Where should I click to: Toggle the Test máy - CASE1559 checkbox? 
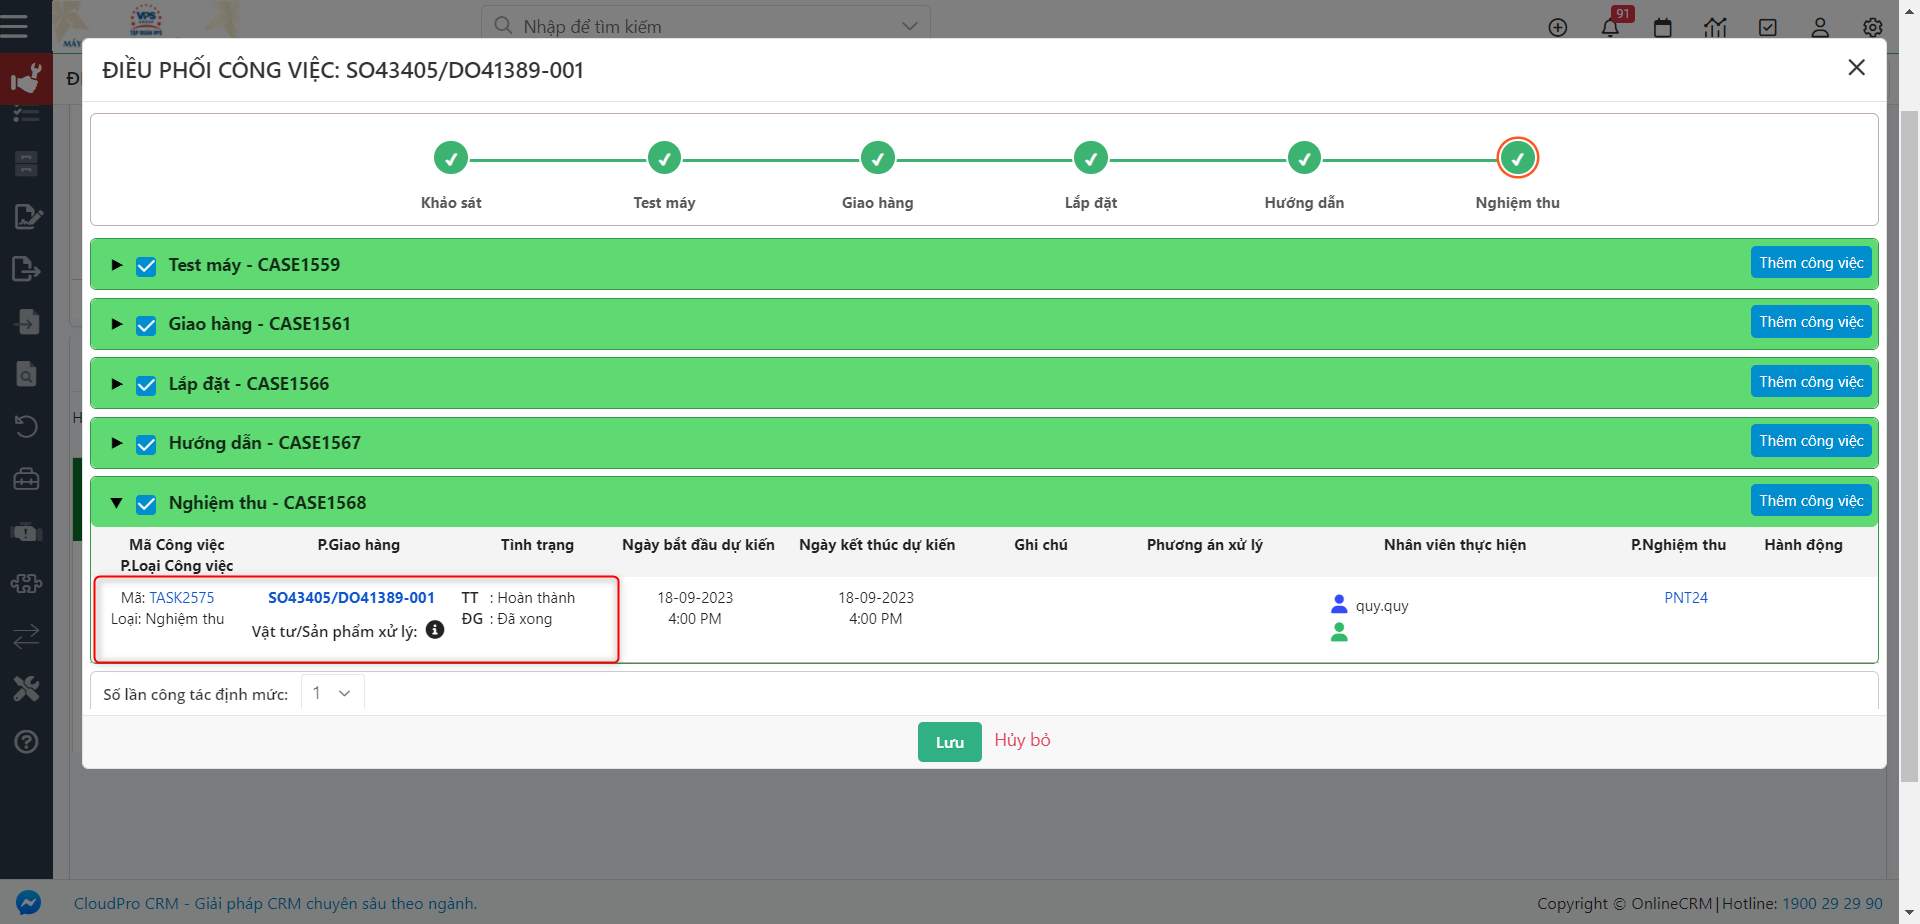point(146,266)
